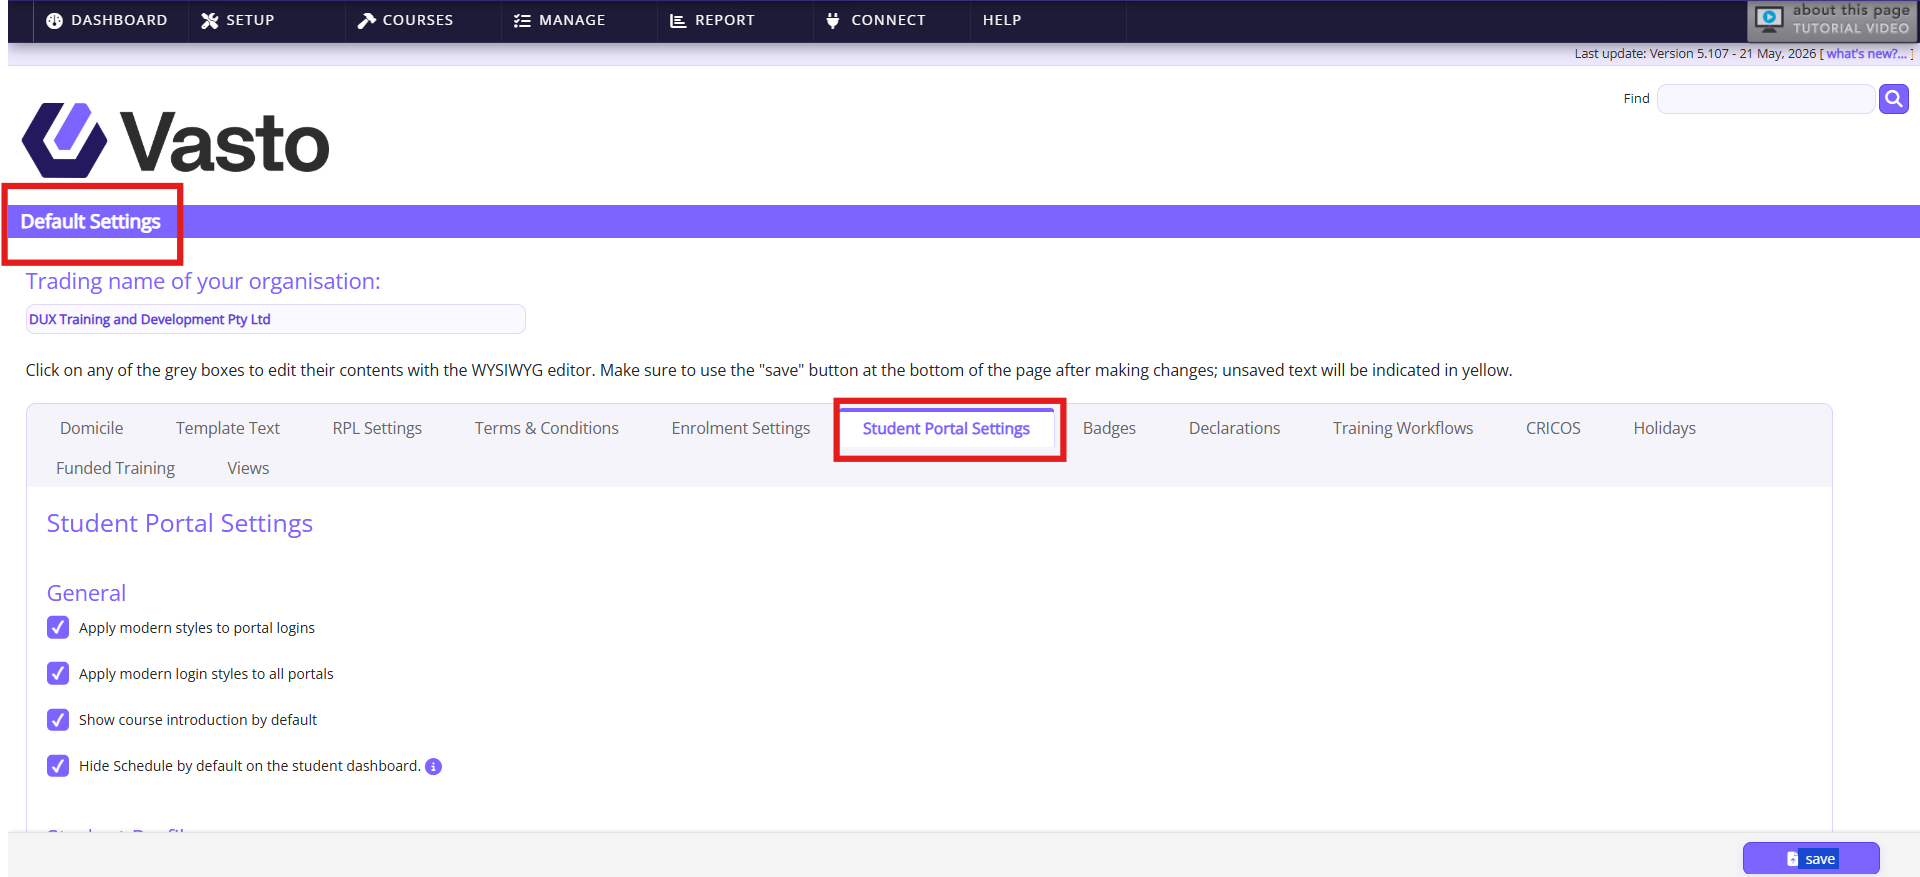
Task: Toggle Apply modern login styles to all portals
Action: pos(58,673)
